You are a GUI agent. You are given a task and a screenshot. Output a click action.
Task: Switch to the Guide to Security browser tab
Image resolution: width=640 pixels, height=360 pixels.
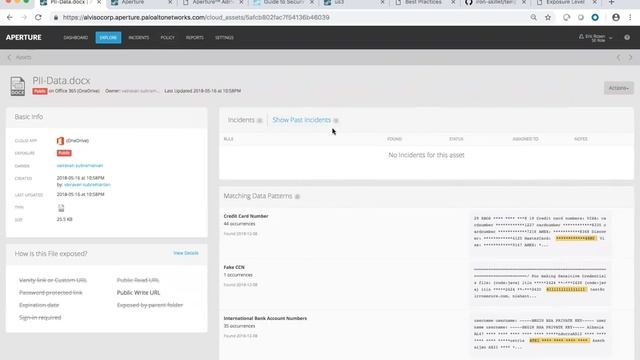click(283, 2)
